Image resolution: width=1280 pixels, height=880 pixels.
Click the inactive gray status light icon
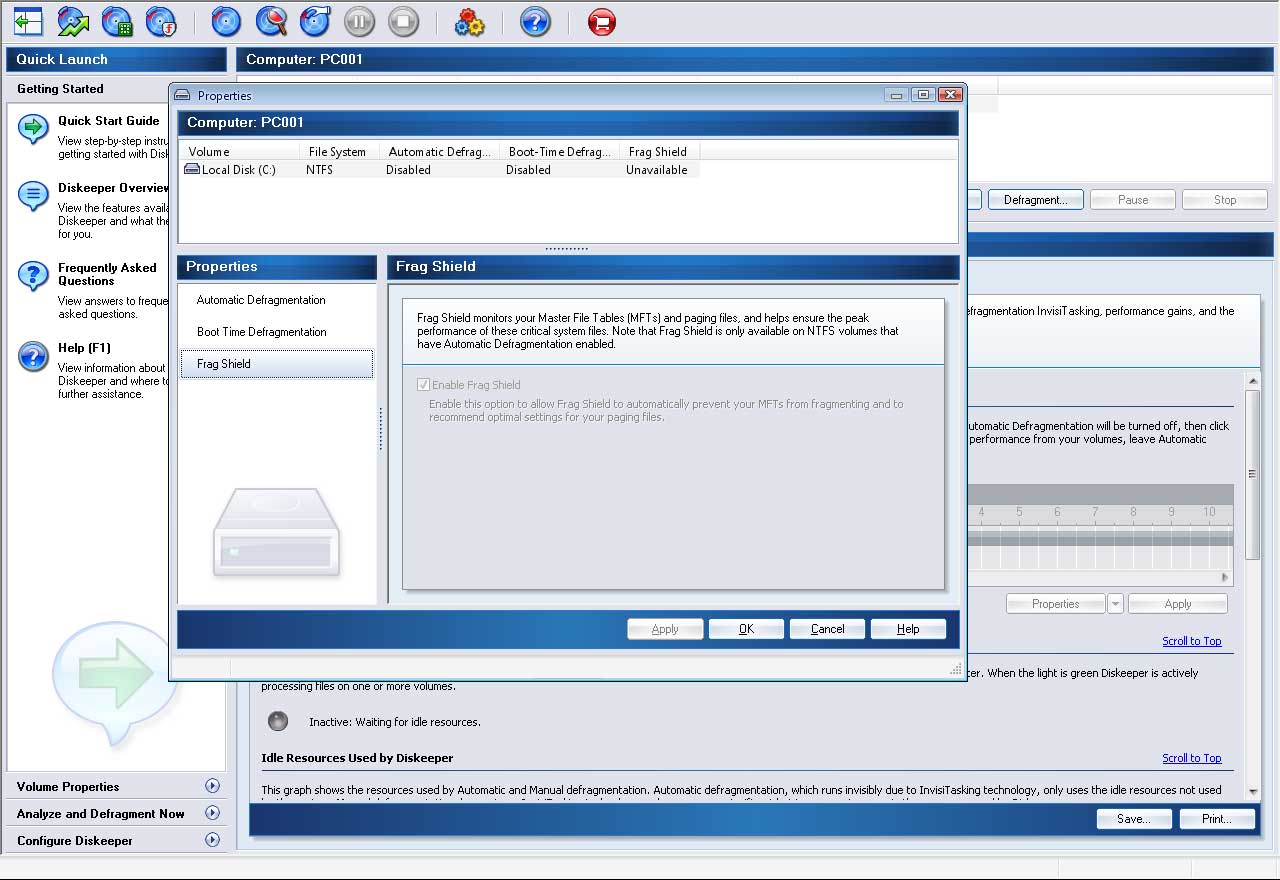(x=278, y=721)
